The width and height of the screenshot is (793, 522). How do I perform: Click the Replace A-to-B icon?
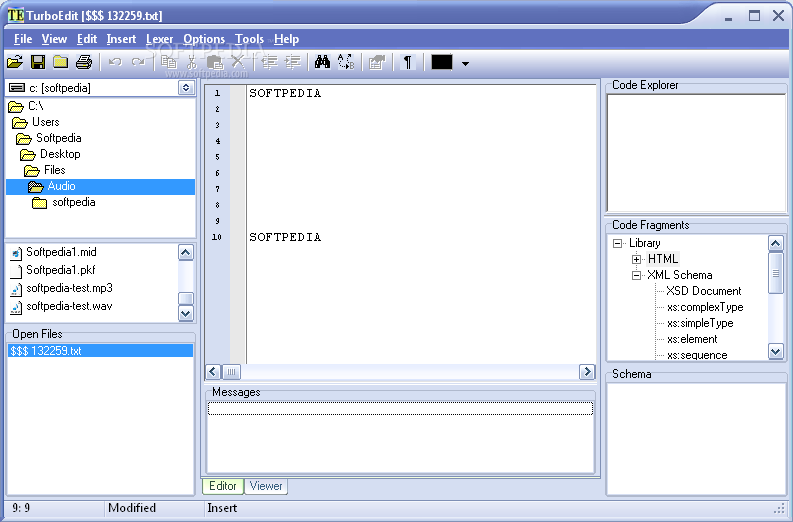click(x=346, y=62)
